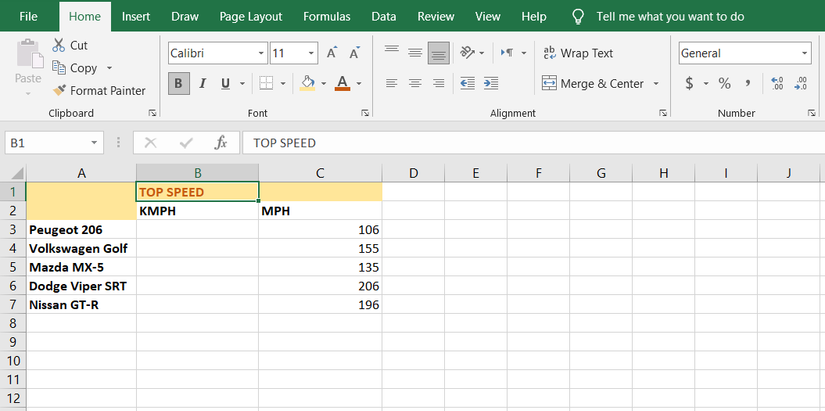Image resolution: width=825 pixels, height=411 pixels.
Task: Apply the yellow Fill Color swatch
Action: [x=308, y=84]
